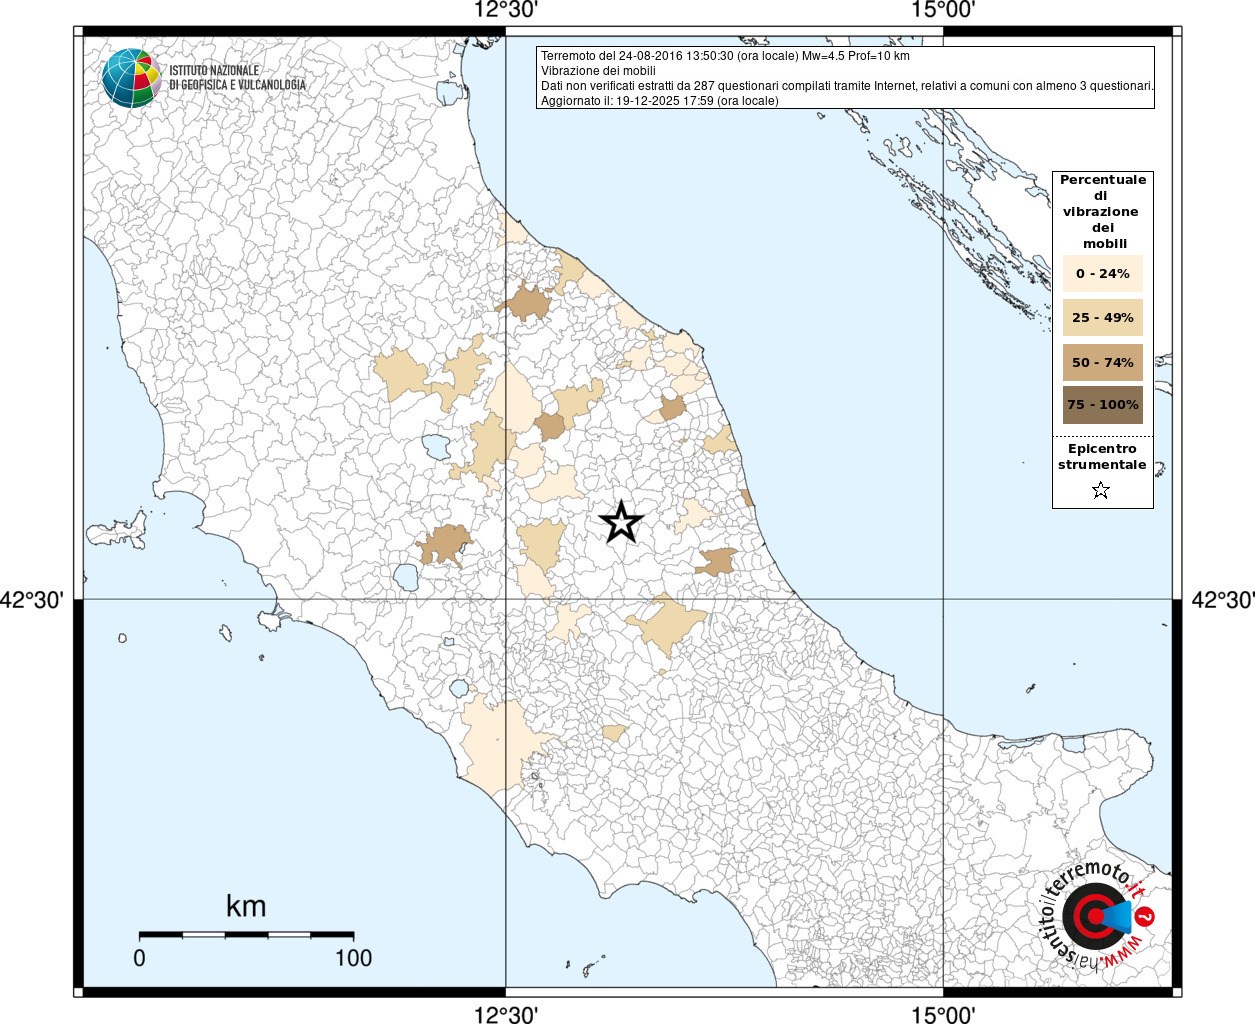Click the '0' on the scale bar
The width and height of the screenshot is (1255, 1024).
139,958
